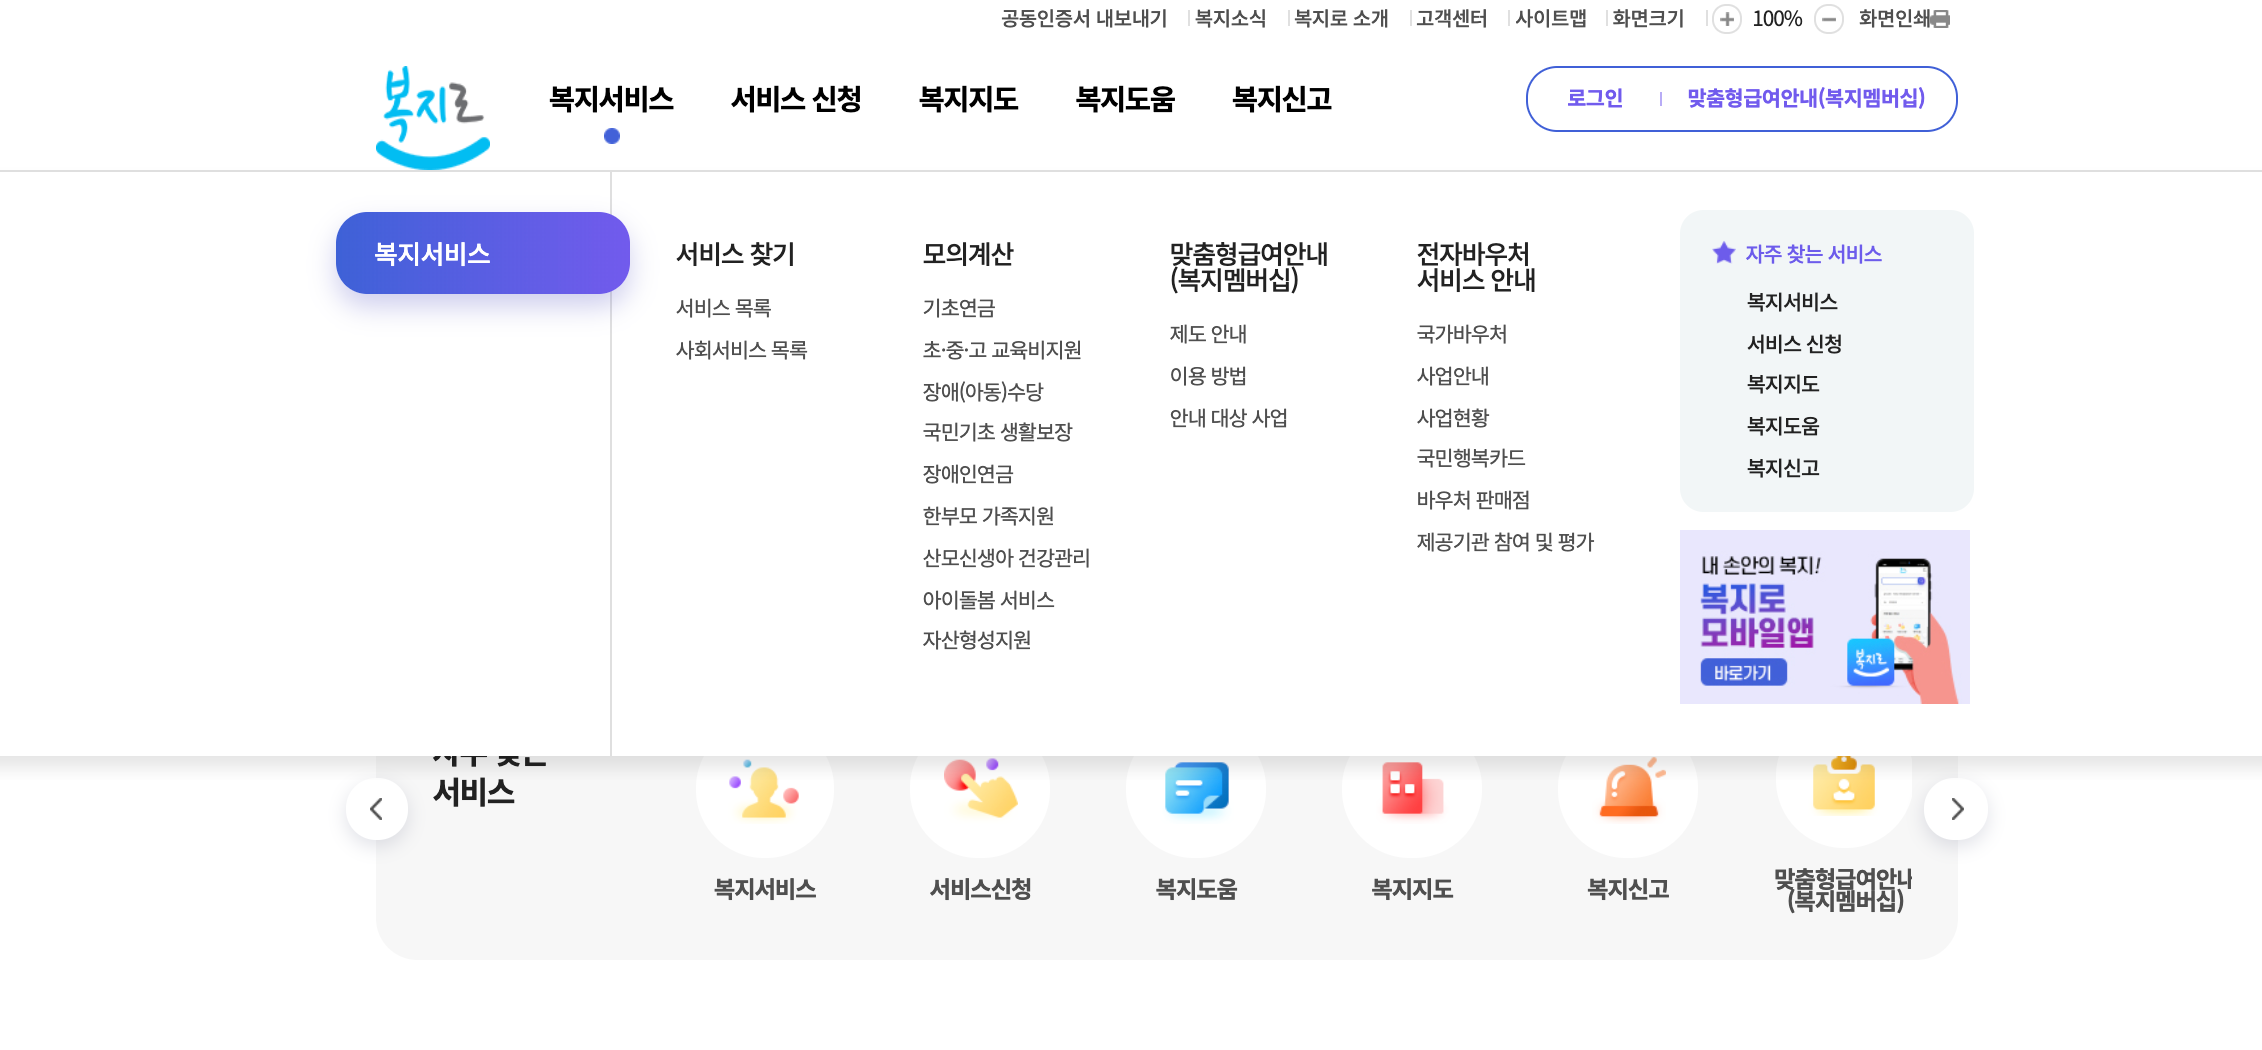Click the 서비스신청 hand-pointer icon
Screen dimensions: 2262x1050
click(x=980, y=790)
